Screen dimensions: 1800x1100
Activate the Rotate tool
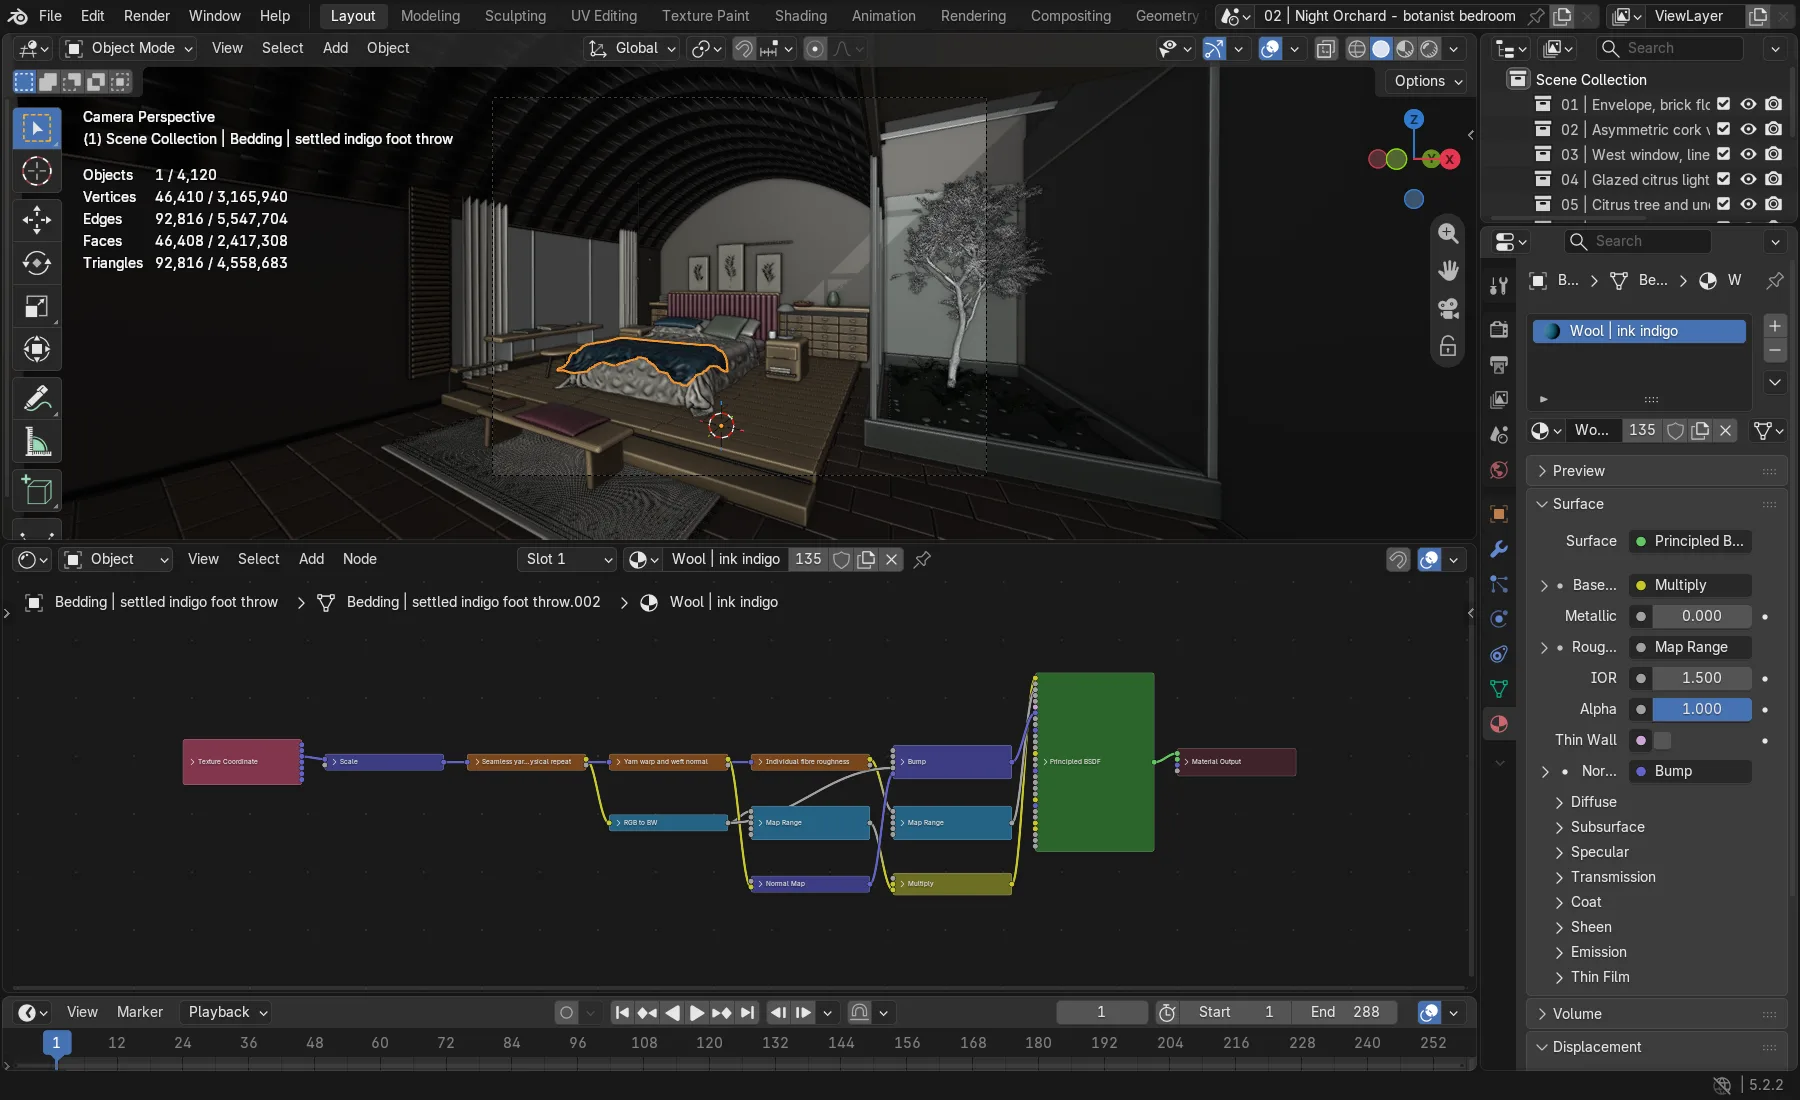pos(37,263)
